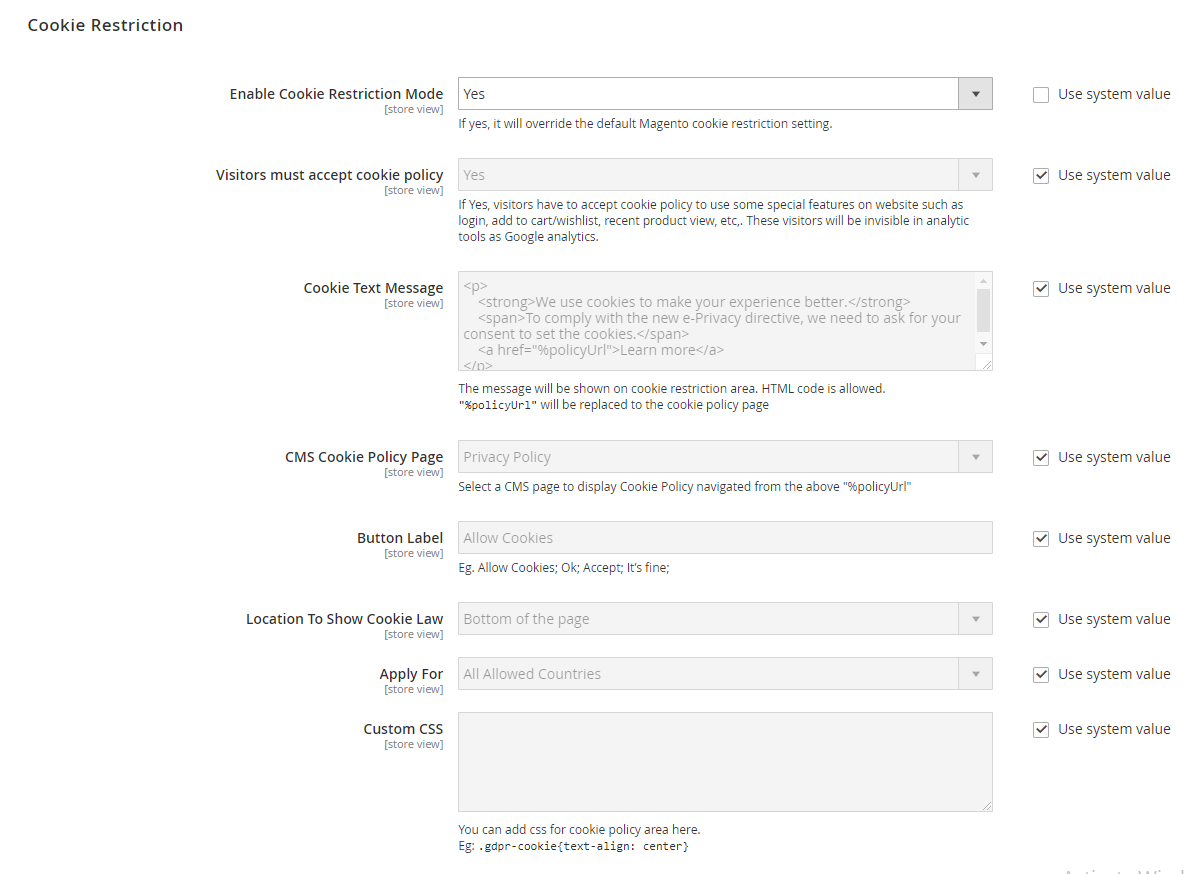Open the Enable Cookie Restriction Mode dropdown

(x=724, y=94)
